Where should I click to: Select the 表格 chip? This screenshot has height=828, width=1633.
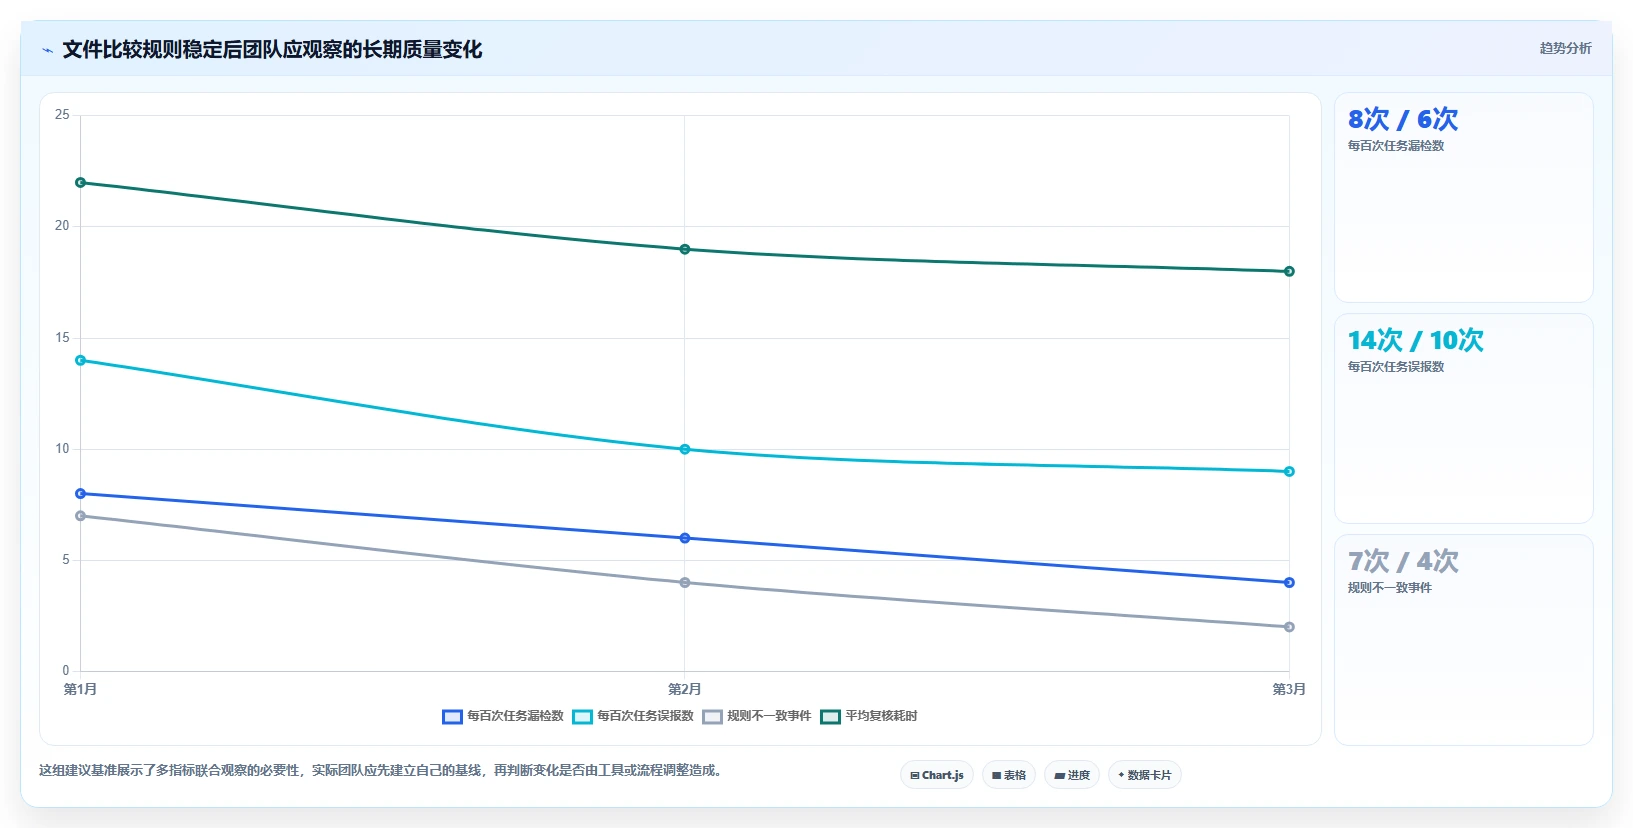point(1009,775)
